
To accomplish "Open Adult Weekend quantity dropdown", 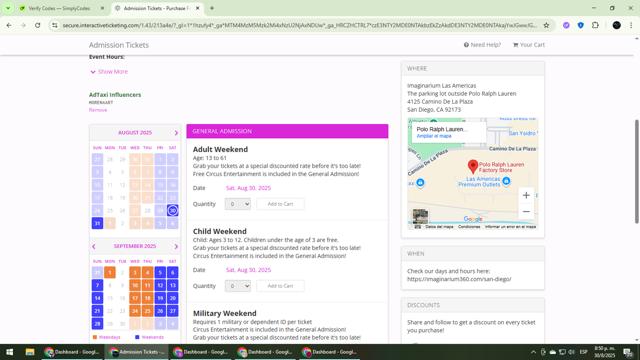I will [238, 204].
